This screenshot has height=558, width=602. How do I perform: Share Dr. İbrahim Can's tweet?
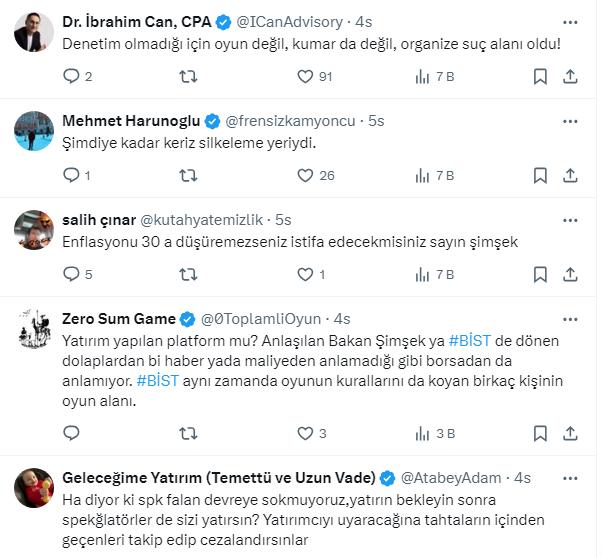click(x=570, y=76)
